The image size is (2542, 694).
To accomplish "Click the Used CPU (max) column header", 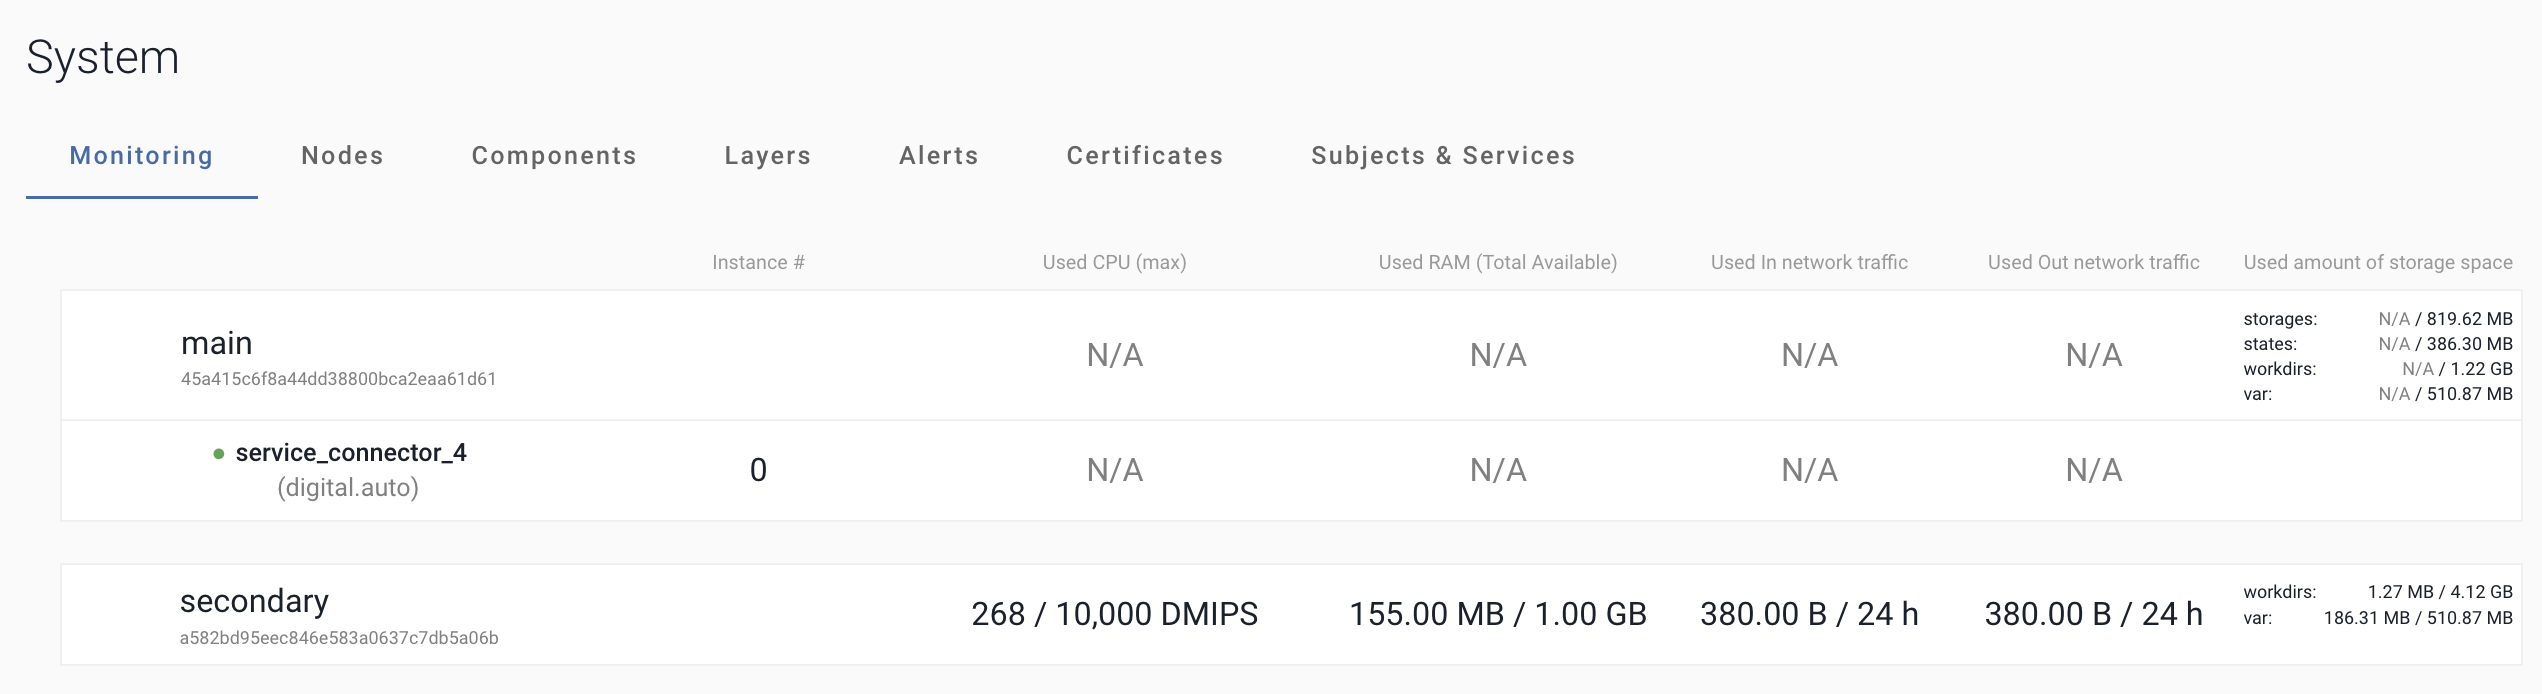I will [x=1114, y=262].
